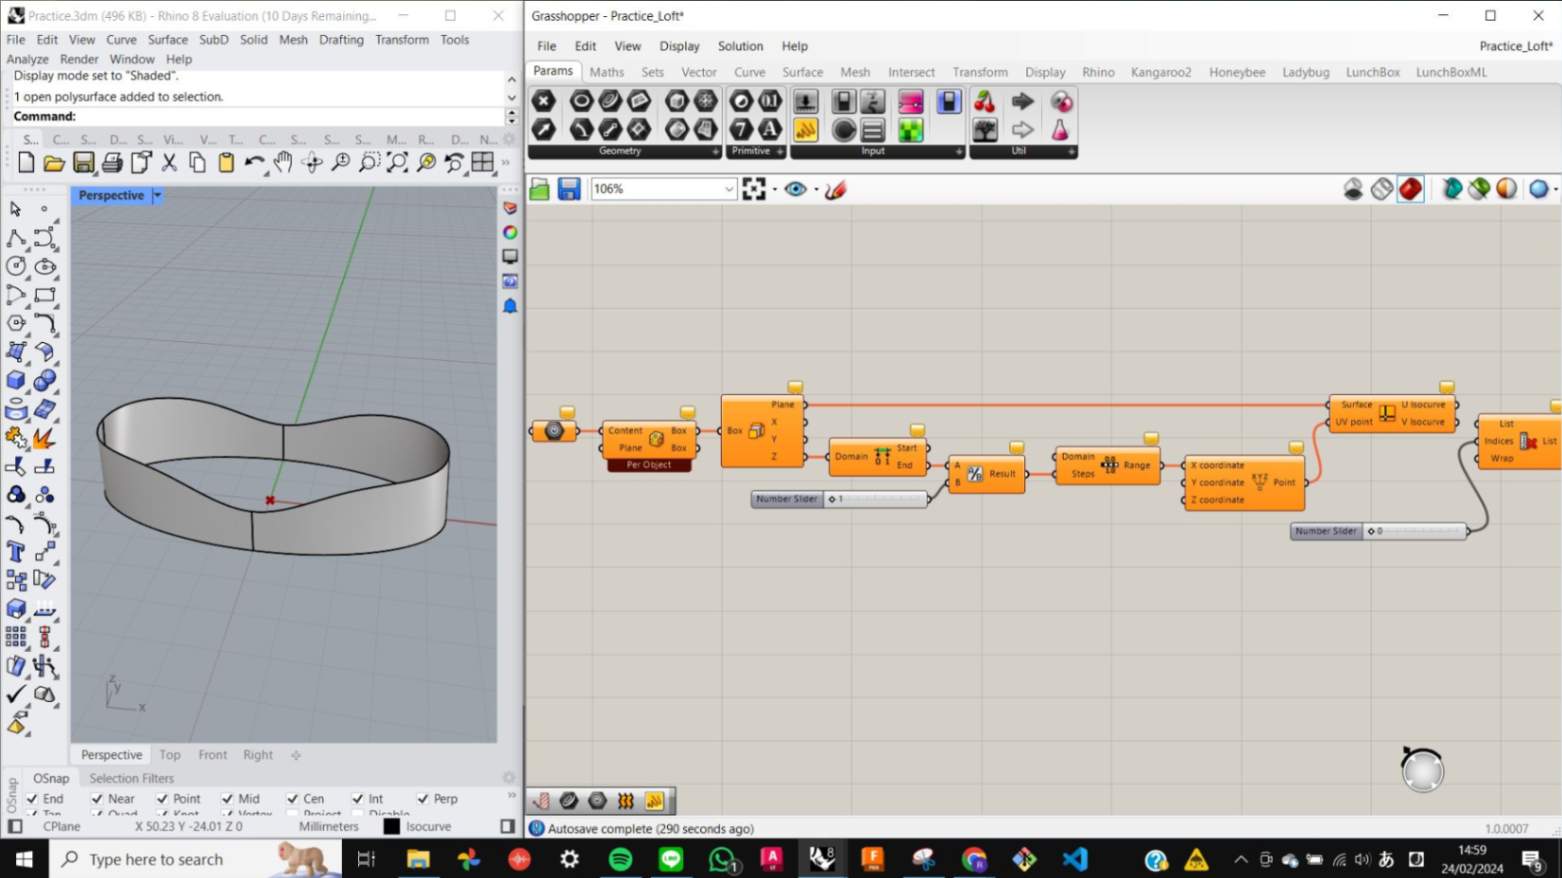
Task: Switch to the Top viewport tab
Action: [x=170, y=755]
